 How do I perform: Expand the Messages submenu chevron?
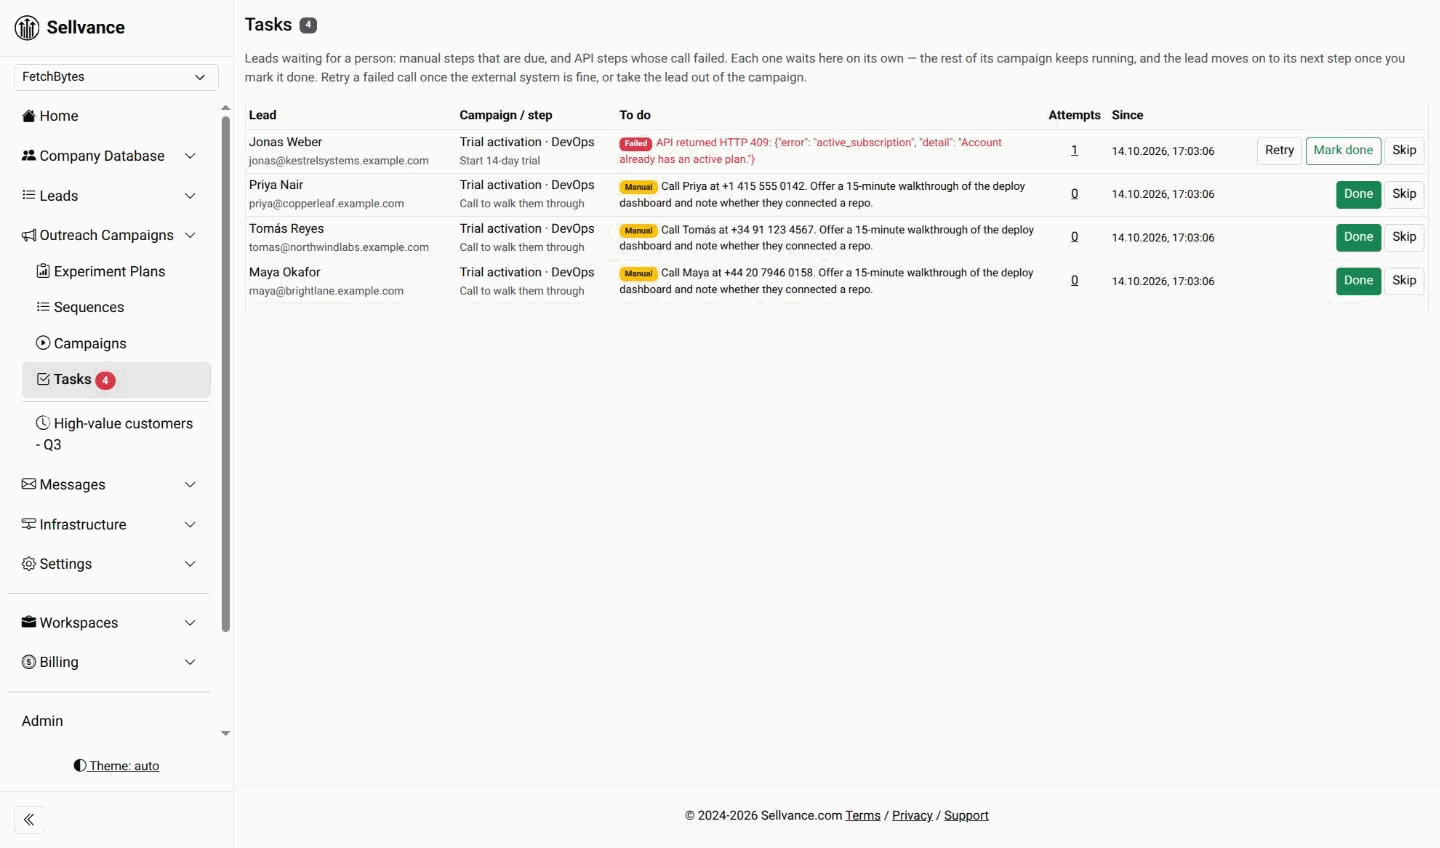pyautogui.click(x=190, y=484)
